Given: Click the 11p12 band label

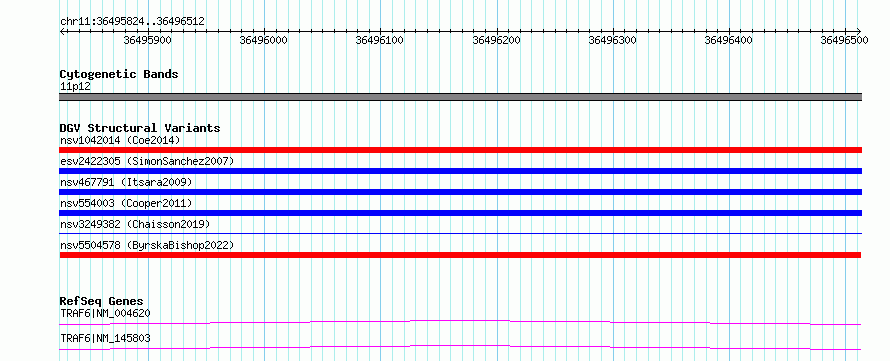Looking at the screenshot, I should point(75,87).
